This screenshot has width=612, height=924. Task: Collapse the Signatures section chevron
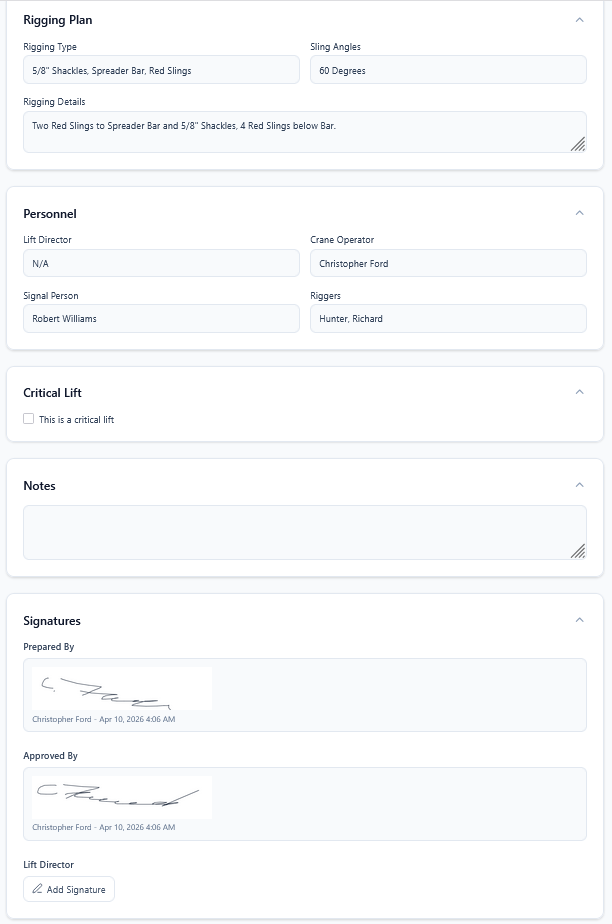(579, 620)
